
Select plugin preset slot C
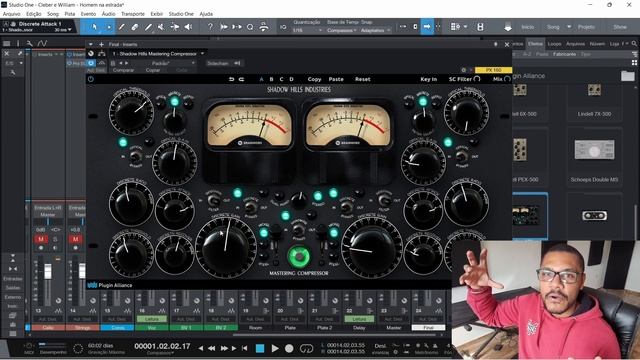(281, 79)
